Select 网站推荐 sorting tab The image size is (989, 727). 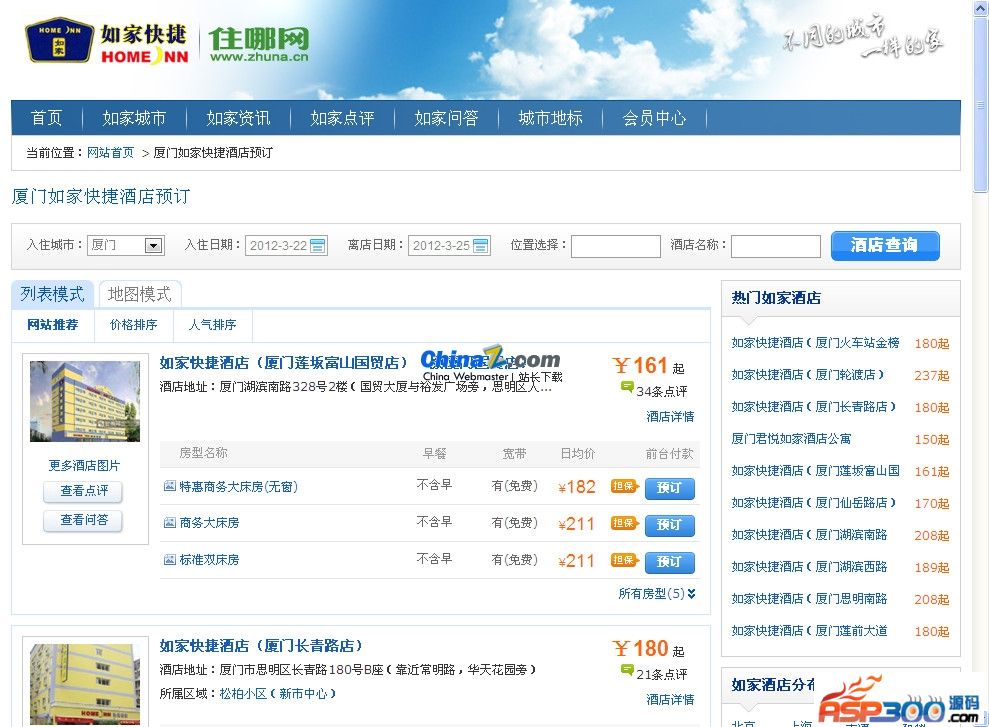pyautogui.click(x=53, y=325)
